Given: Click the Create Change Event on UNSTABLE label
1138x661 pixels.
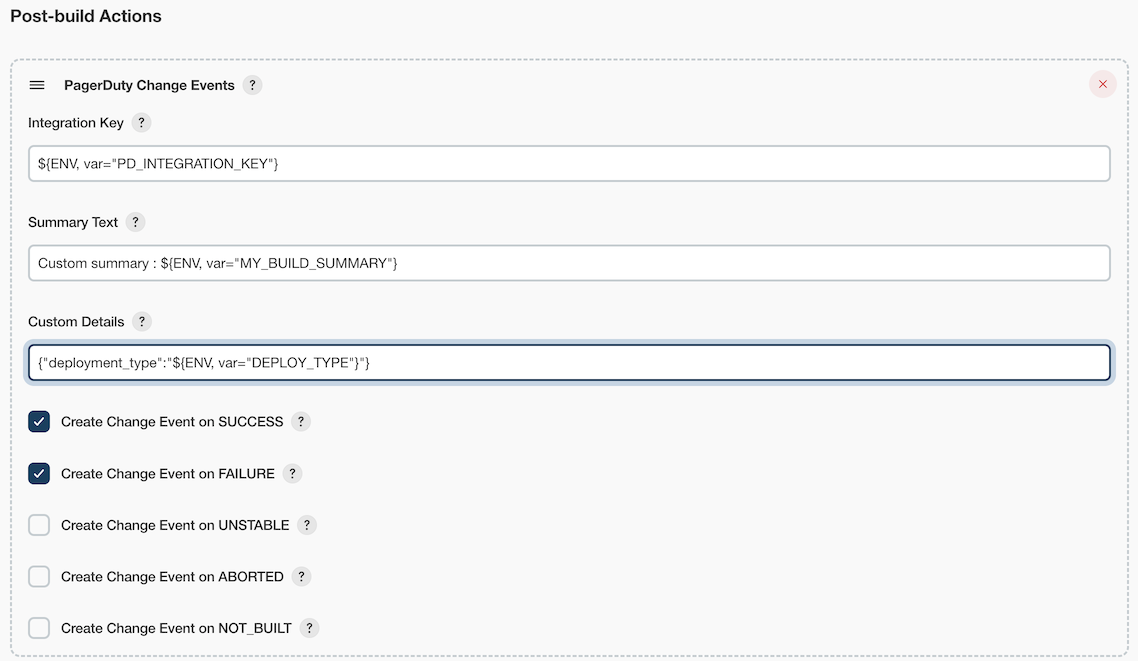Looking at the screenshot, I should (x=175, y=525).
